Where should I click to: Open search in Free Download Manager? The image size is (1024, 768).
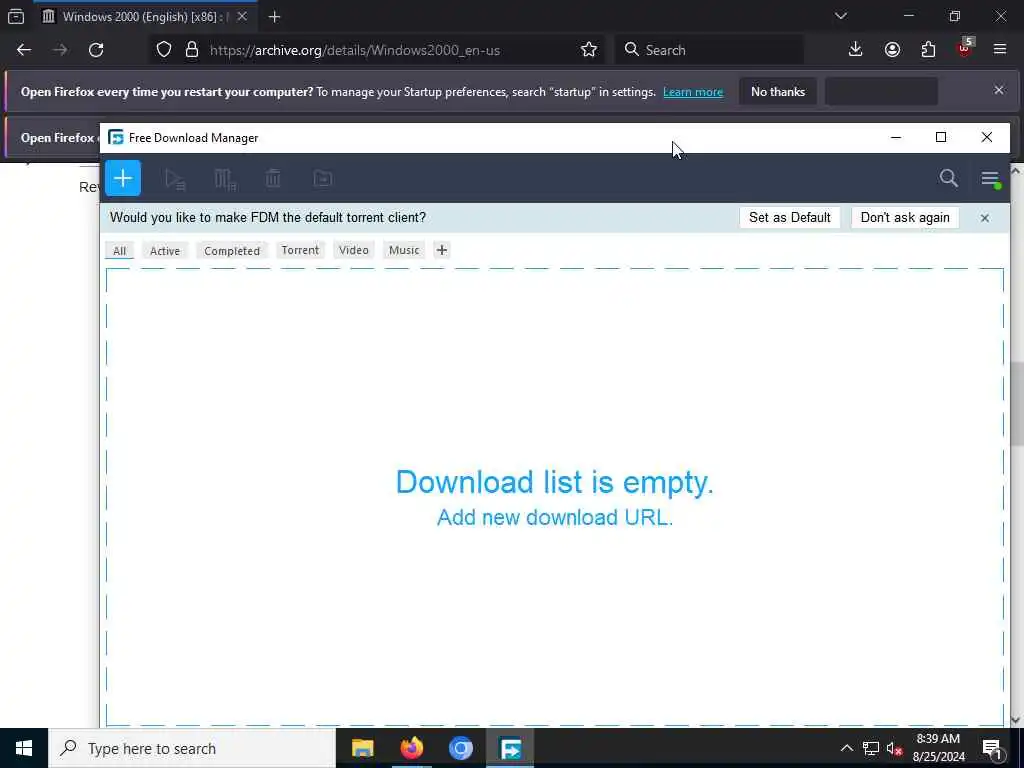point(948,178)
